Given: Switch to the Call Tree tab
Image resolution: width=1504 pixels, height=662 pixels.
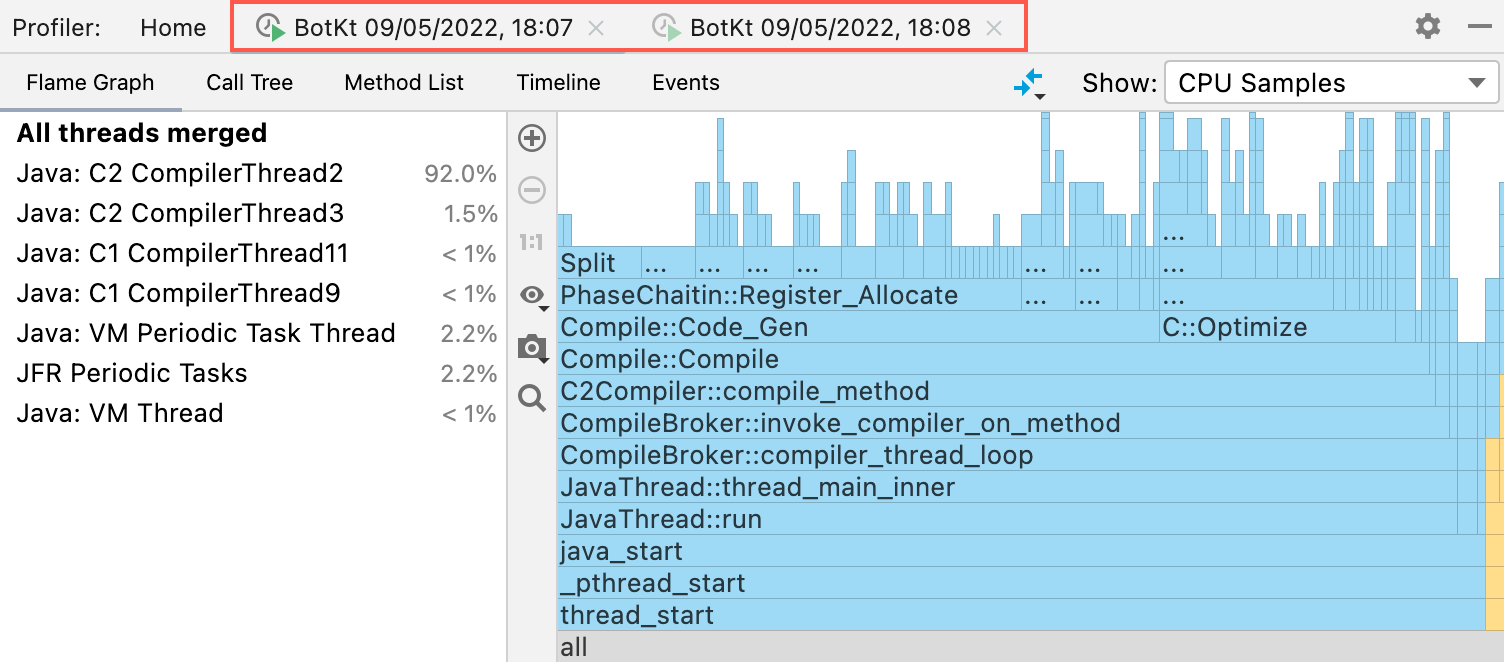Looking at the screenshot, I should (x=249, y=83).
